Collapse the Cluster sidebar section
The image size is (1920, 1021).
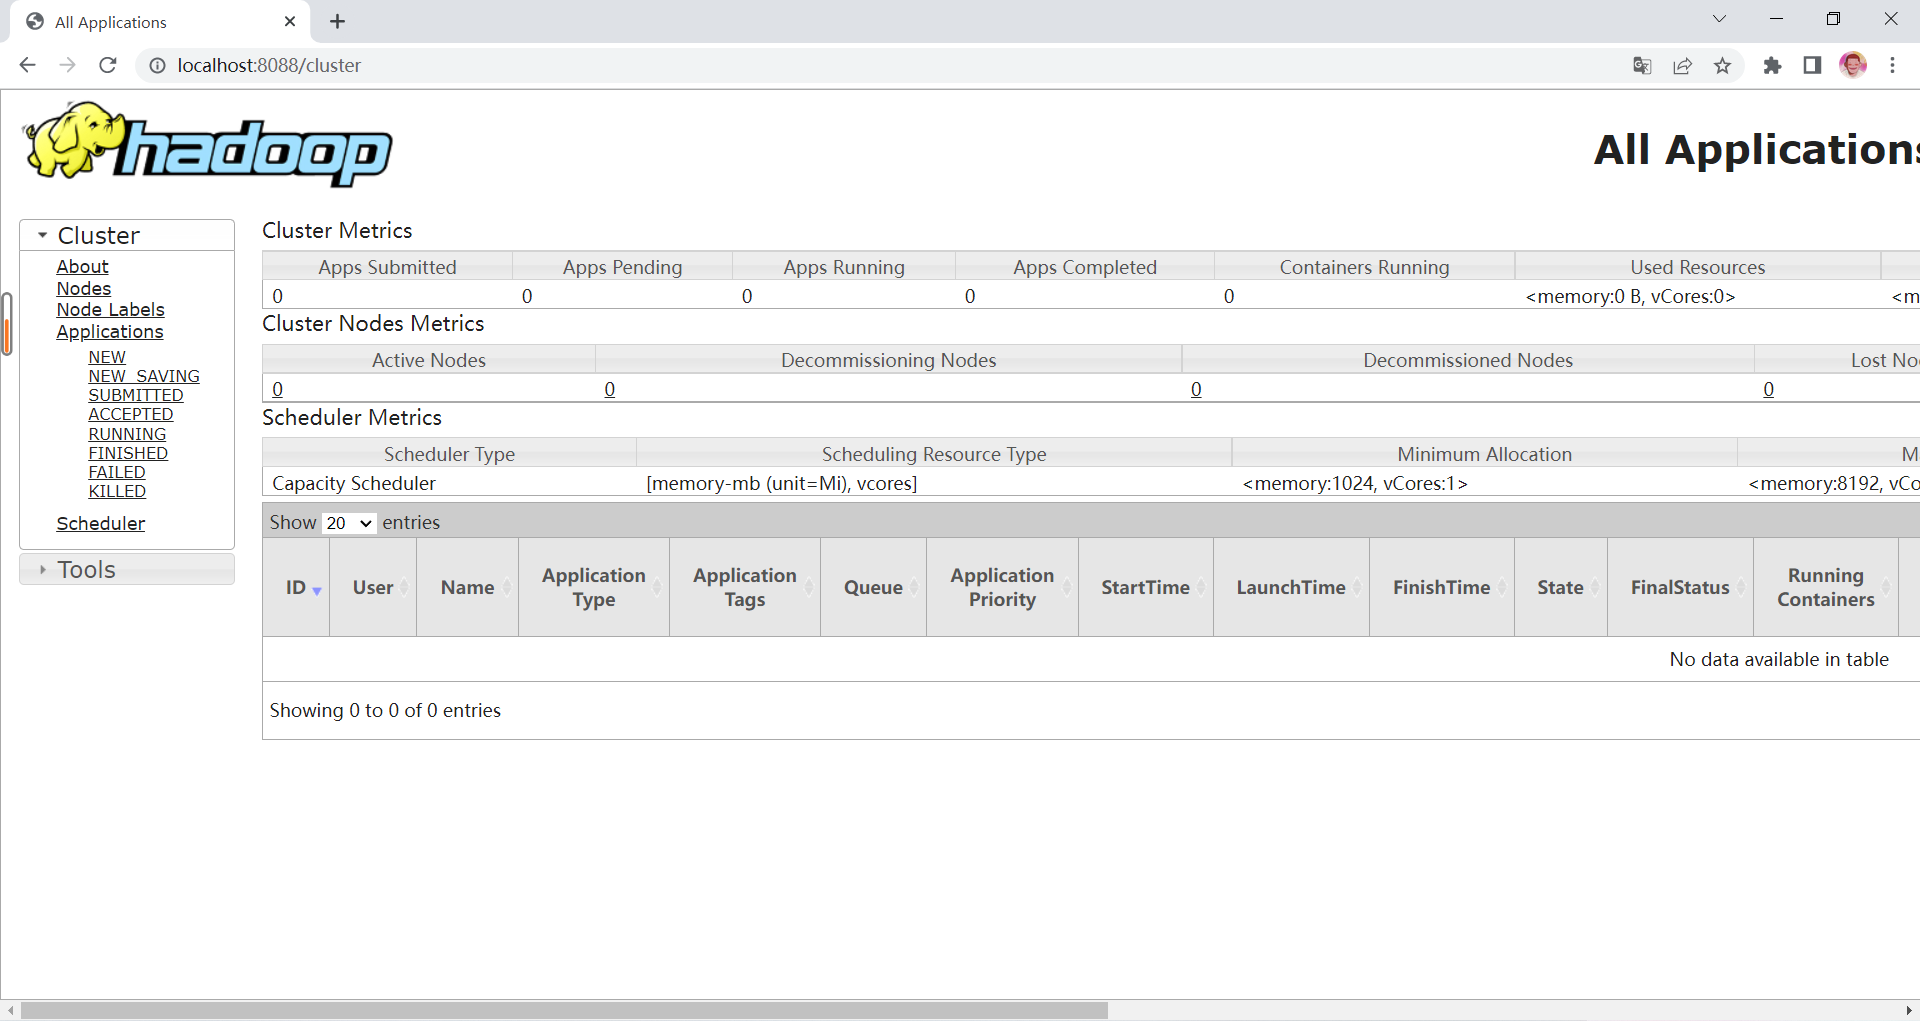click(127, 235)
